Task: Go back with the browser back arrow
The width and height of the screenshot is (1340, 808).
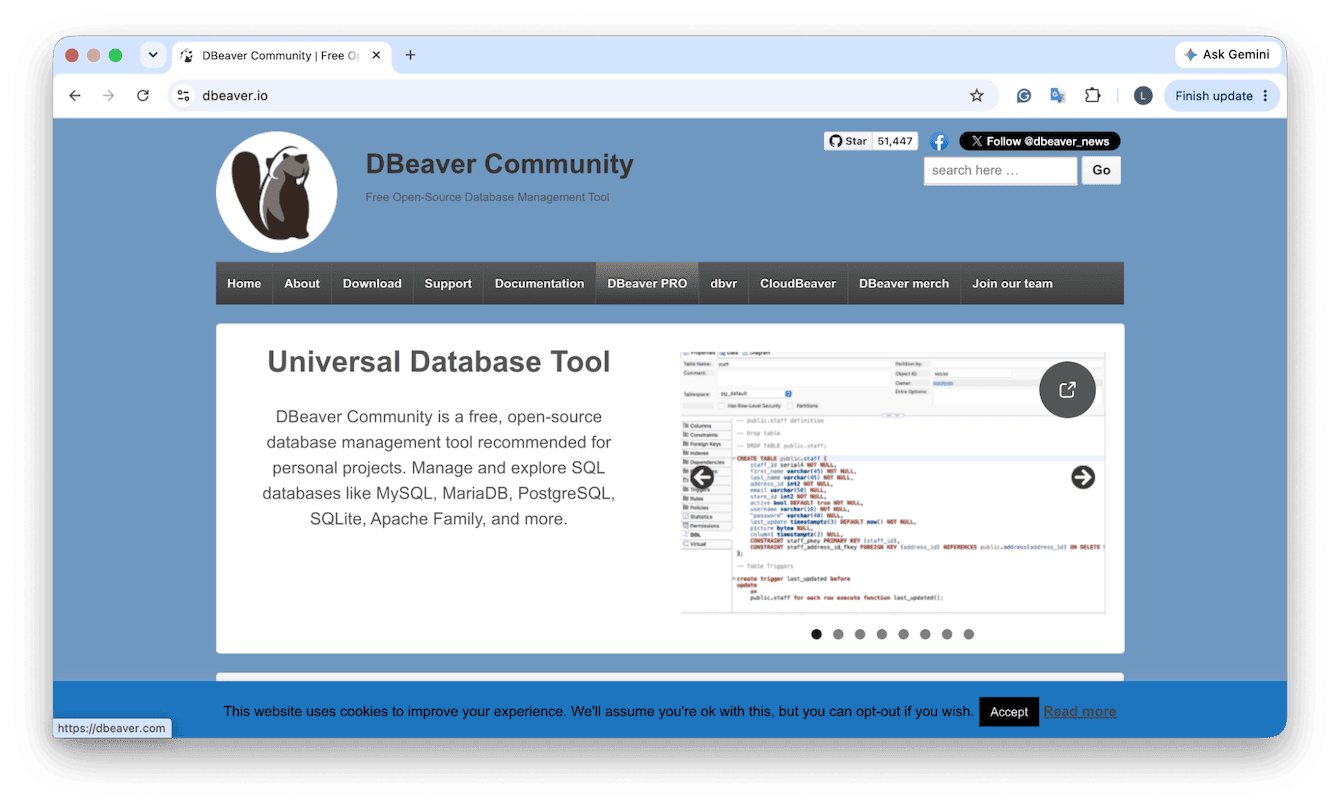Action: coord(75,96)
